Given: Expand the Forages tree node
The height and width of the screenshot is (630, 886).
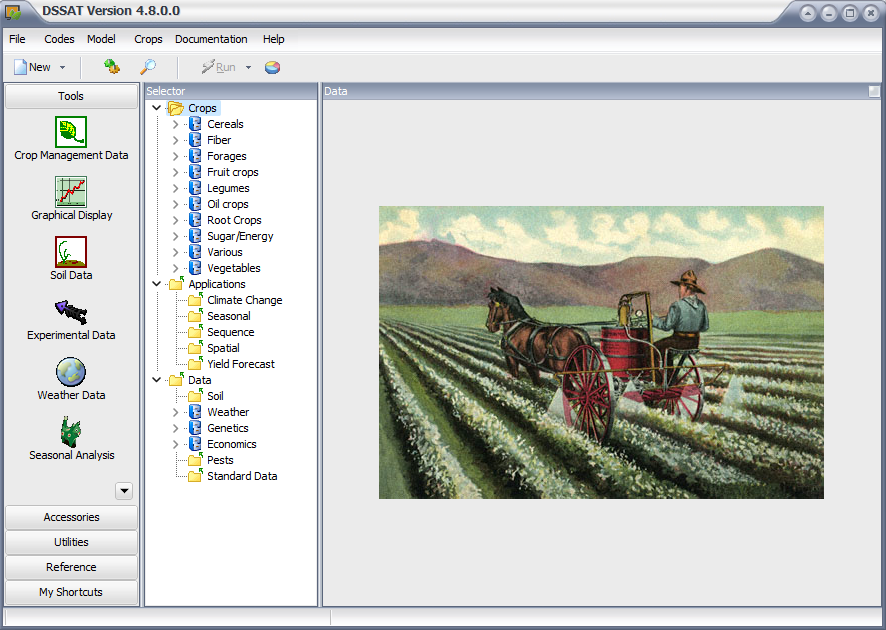Looking at the screenshot, I should pyautogui.click(x=175, y=156).
